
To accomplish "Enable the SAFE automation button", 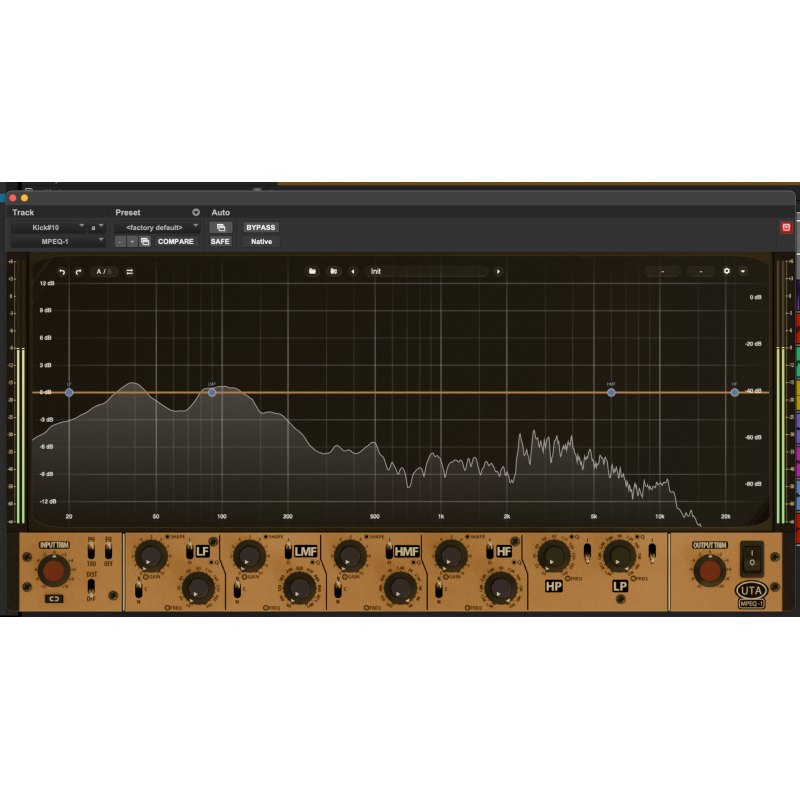I will (220, 241).
